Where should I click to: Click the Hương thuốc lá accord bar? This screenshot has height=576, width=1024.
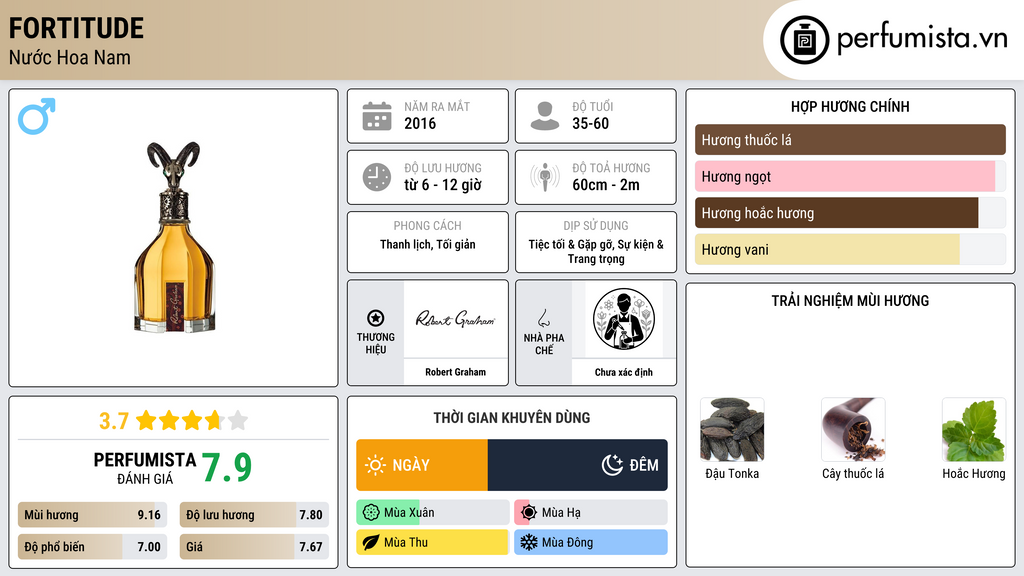click(x=850, y=140)
